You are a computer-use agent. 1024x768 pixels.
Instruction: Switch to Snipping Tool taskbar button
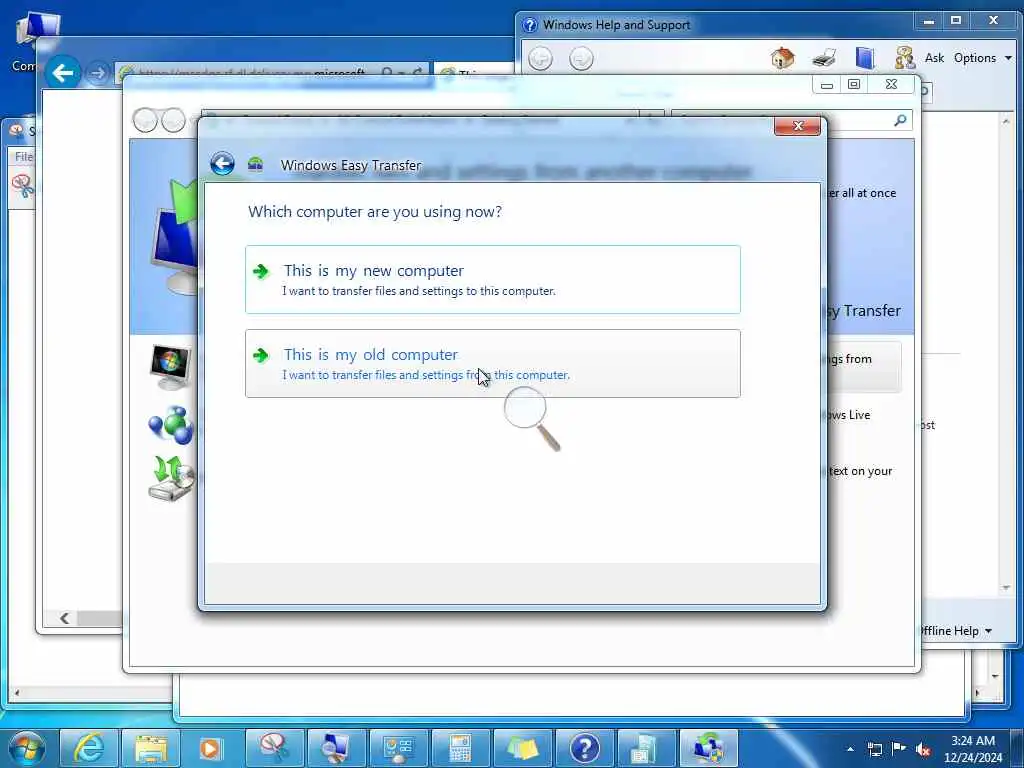(275, 748)
